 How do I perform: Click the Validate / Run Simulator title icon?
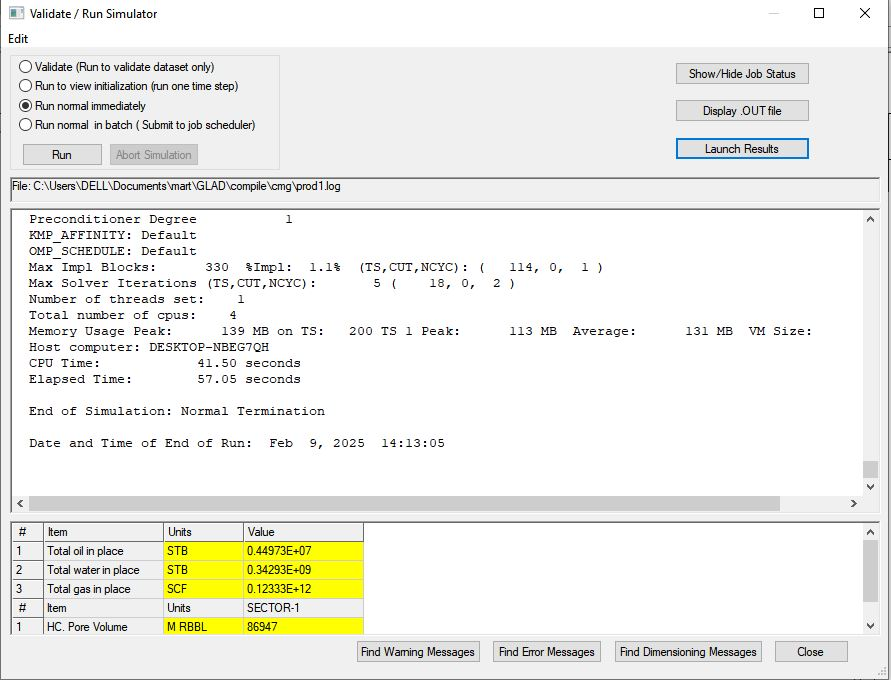[16, 13]
